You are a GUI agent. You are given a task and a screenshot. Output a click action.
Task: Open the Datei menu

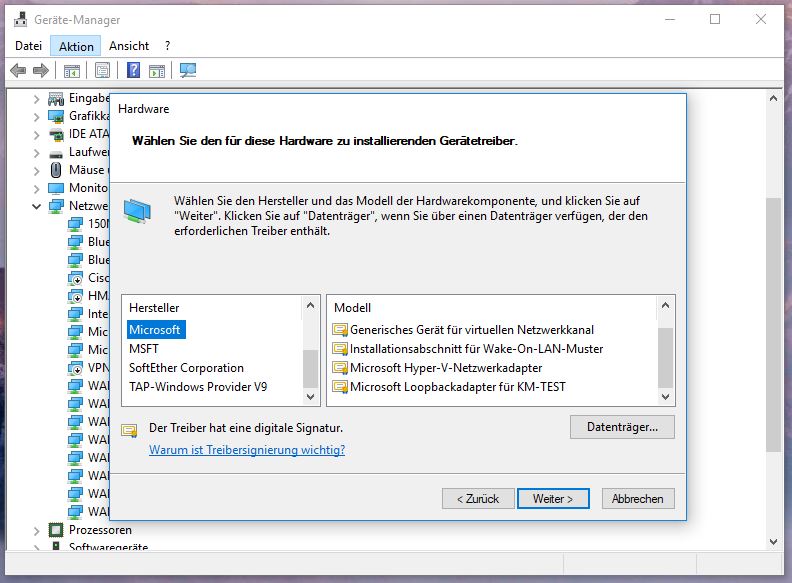(x=28, y=46)
